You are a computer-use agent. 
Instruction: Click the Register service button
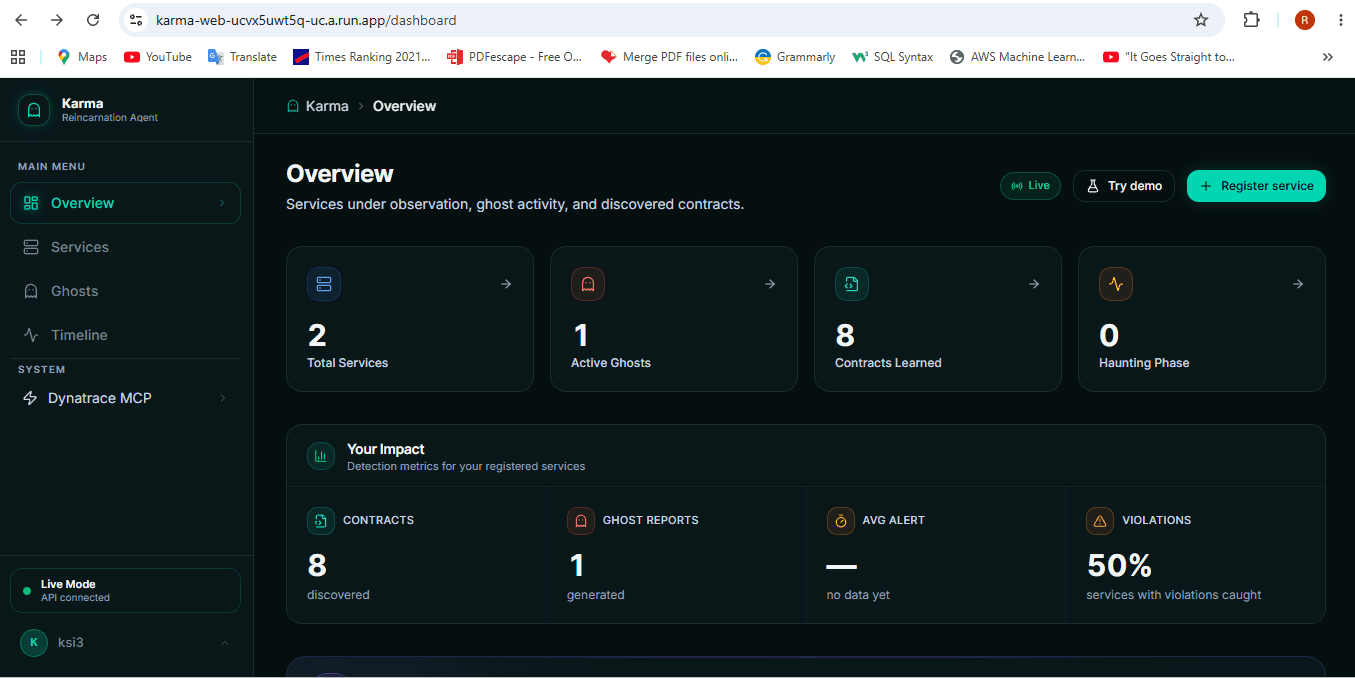1256,186
